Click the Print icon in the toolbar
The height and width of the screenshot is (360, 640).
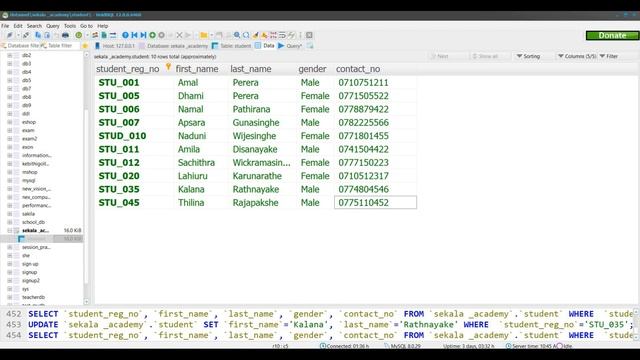[65, 36]
